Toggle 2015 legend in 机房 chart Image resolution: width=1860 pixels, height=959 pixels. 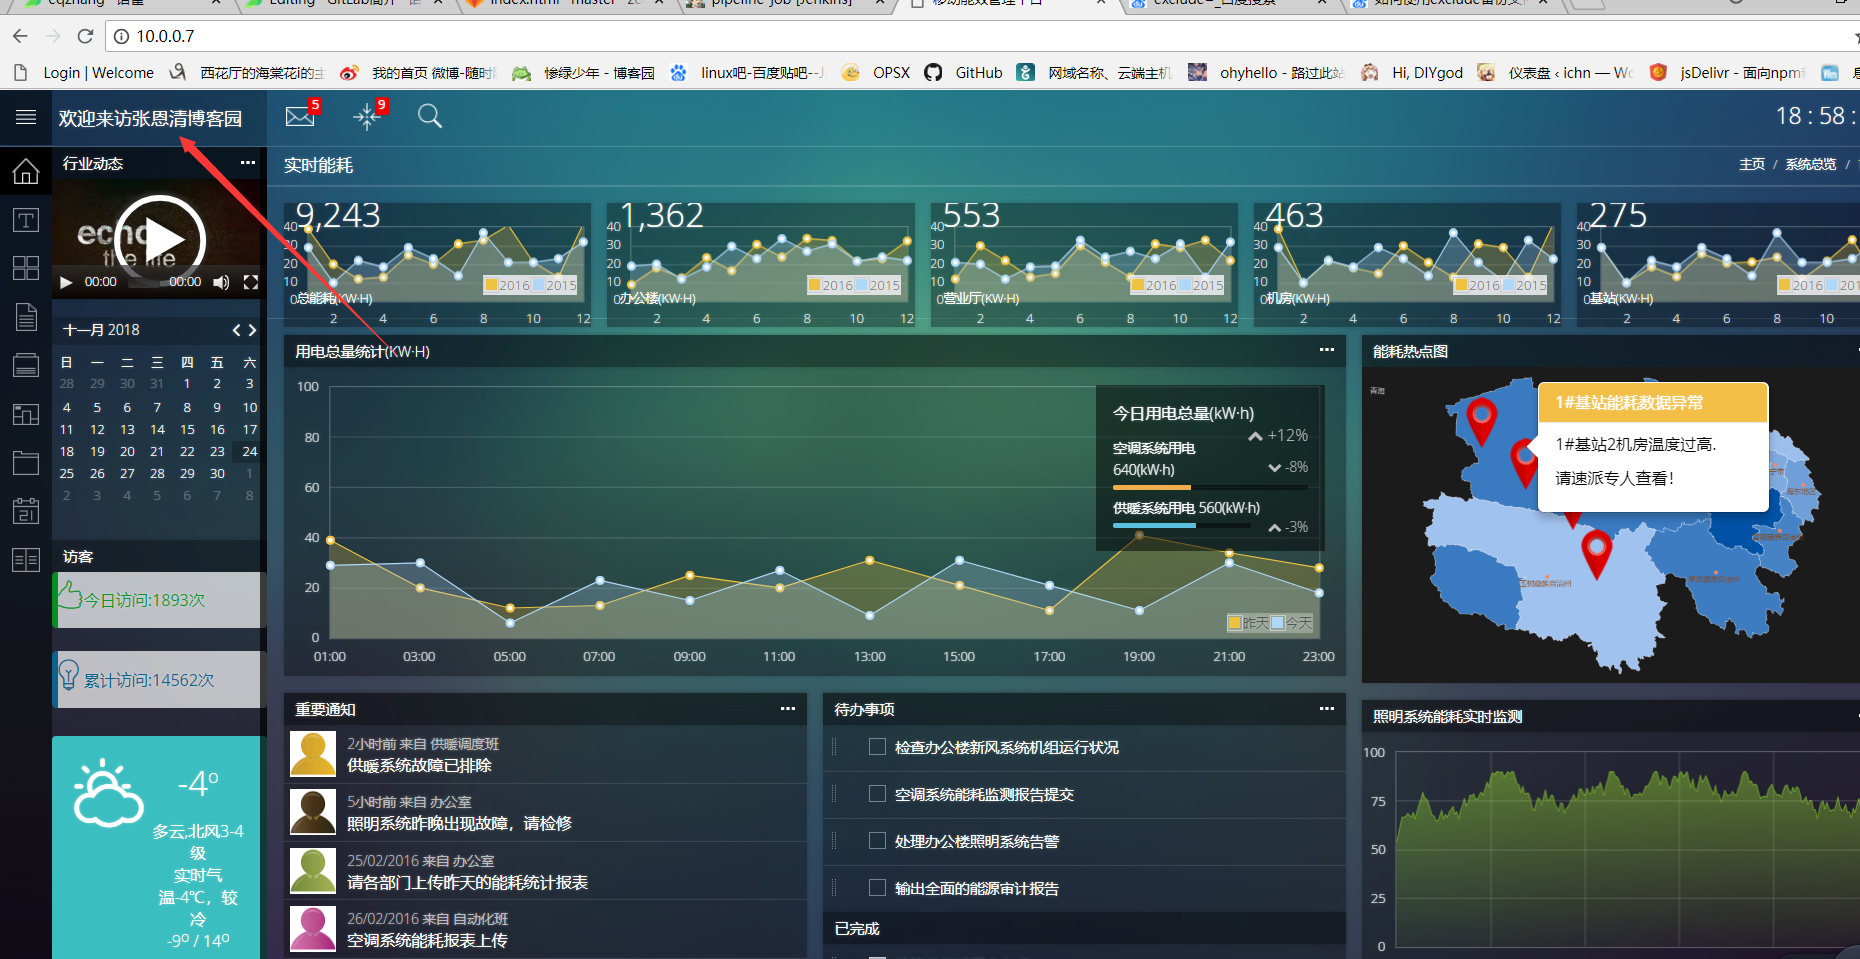tap(1524, 285)
